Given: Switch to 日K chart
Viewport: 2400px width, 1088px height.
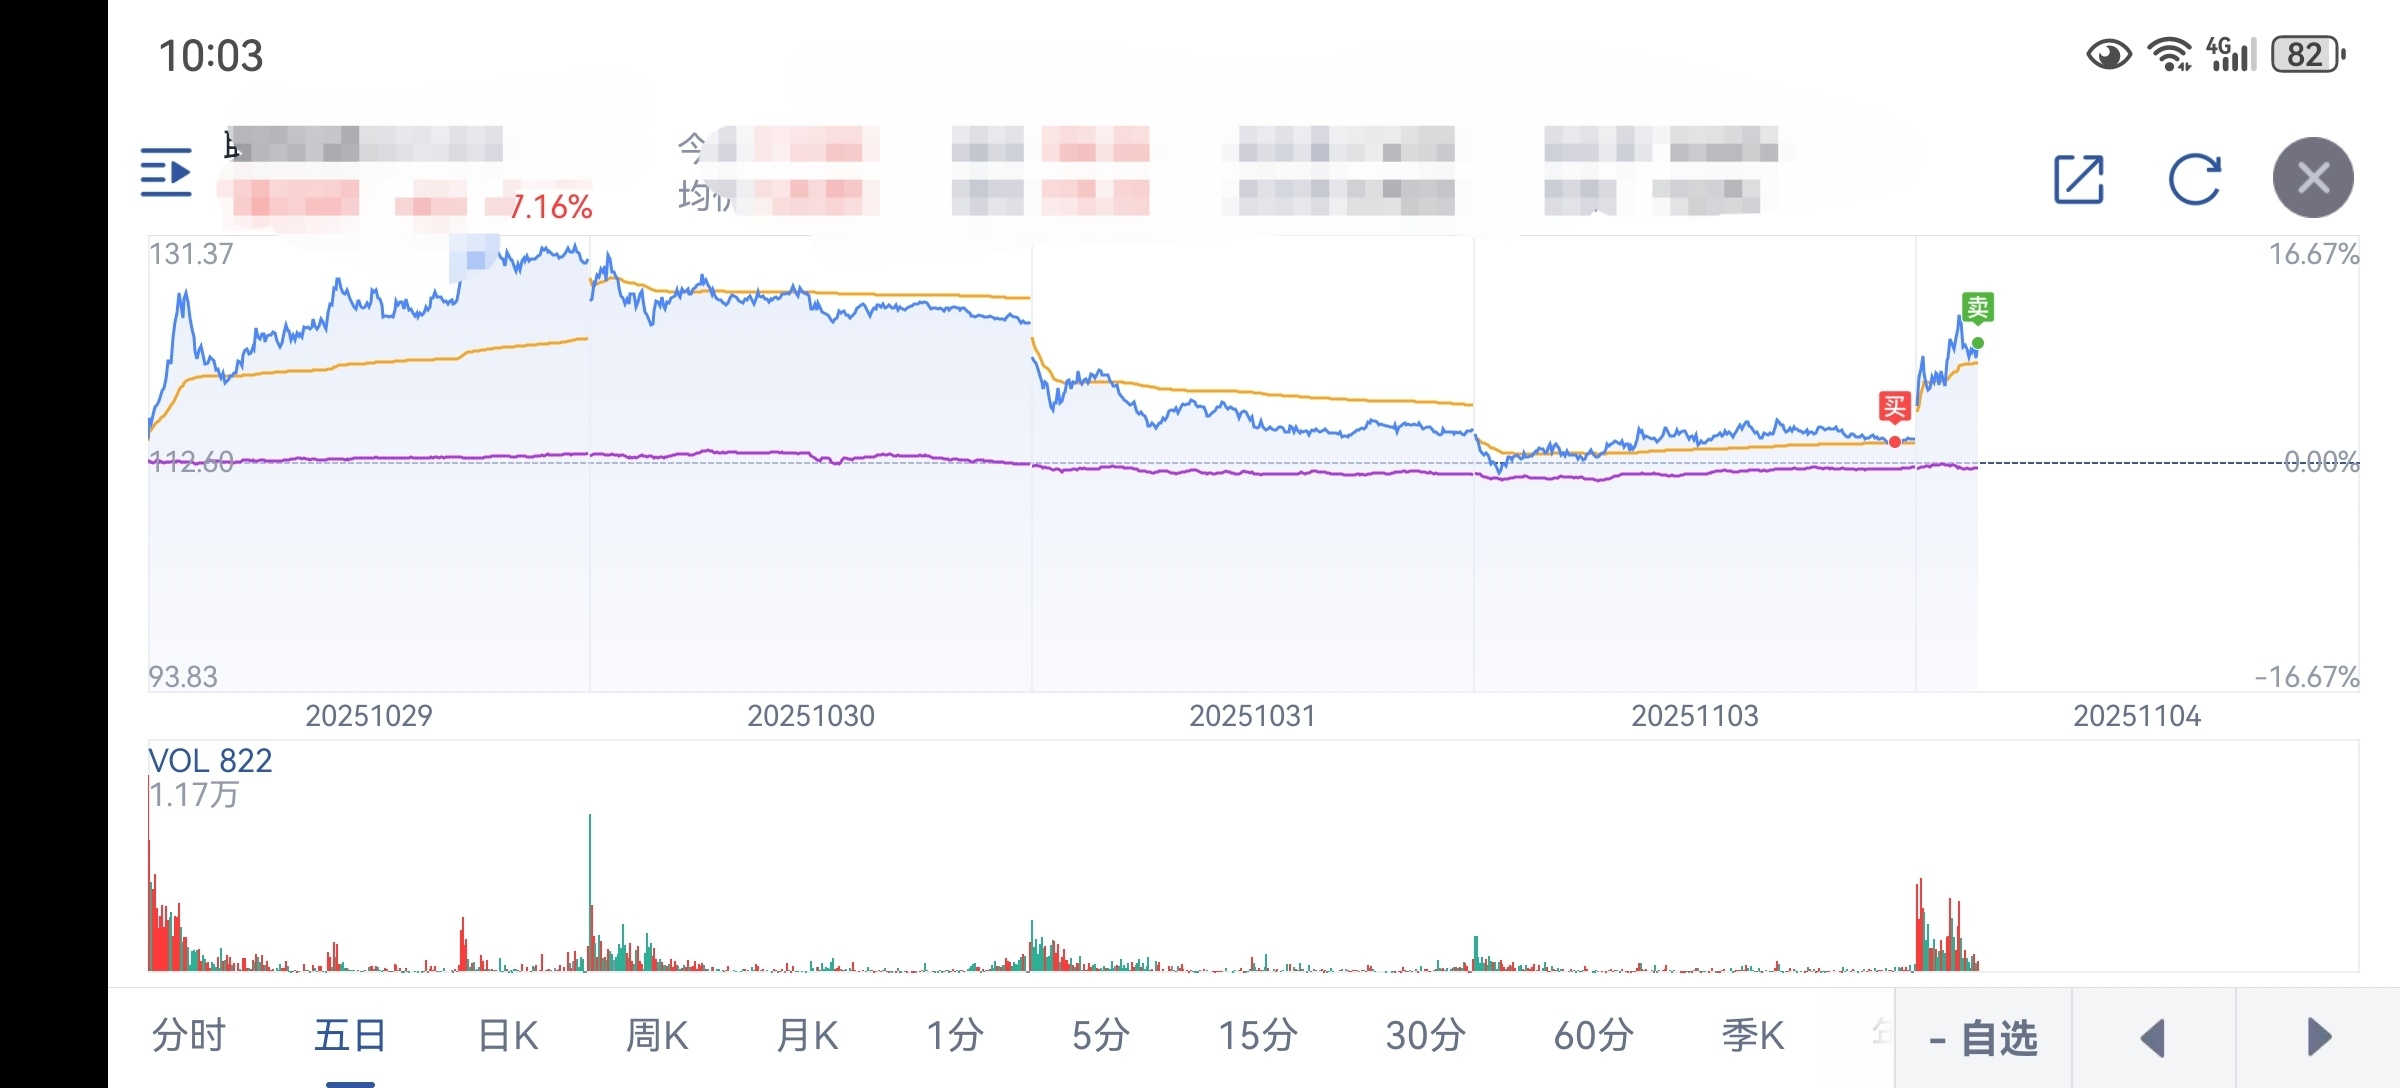Looking at the screenshot, I should coord(508,1035).
